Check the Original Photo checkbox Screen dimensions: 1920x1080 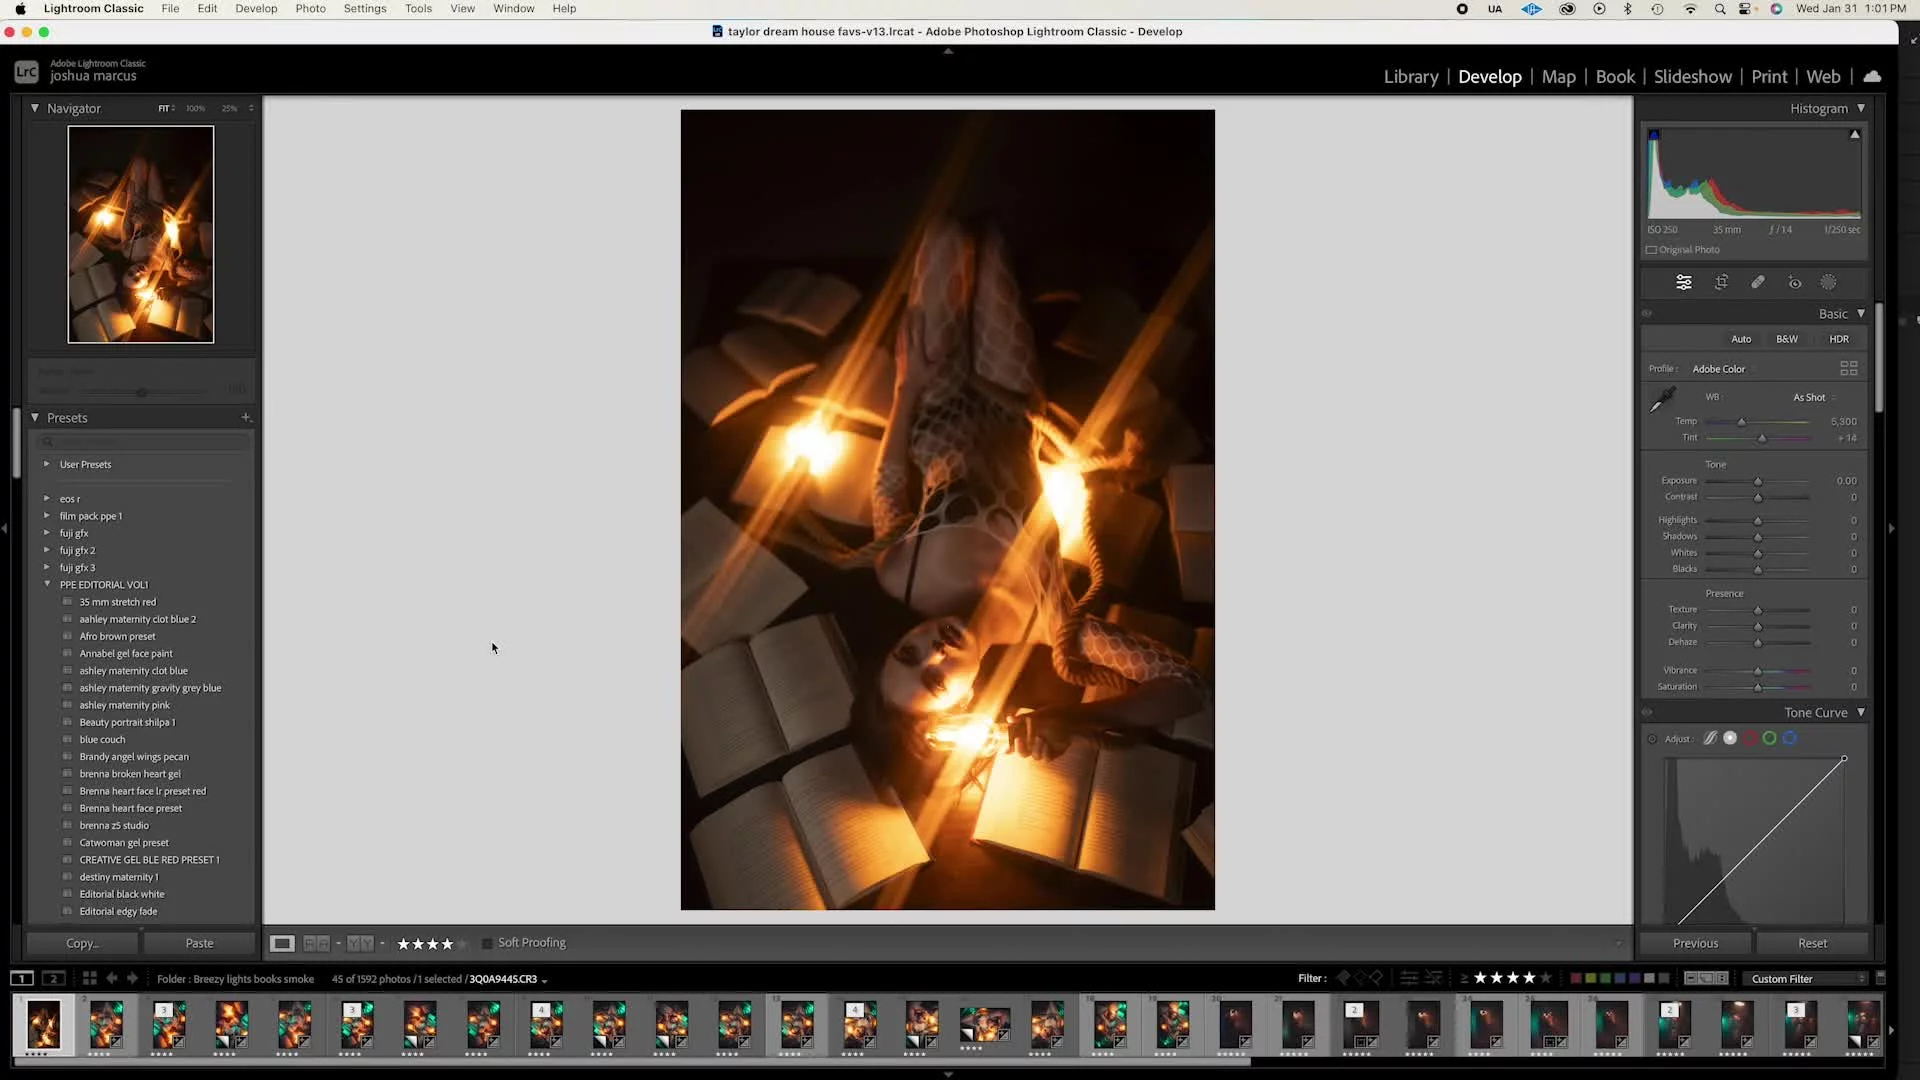point(1652,250)
